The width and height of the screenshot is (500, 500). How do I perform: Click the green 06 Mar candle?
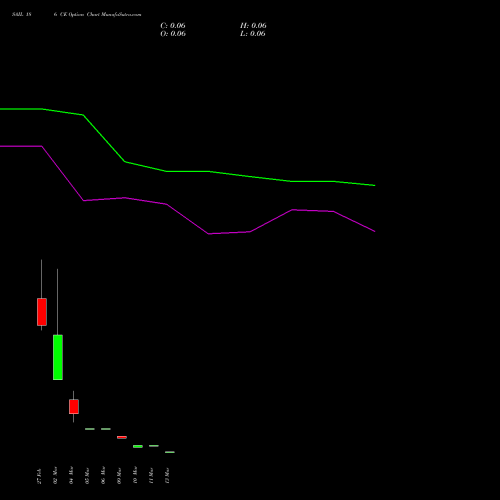coord(106,429)
